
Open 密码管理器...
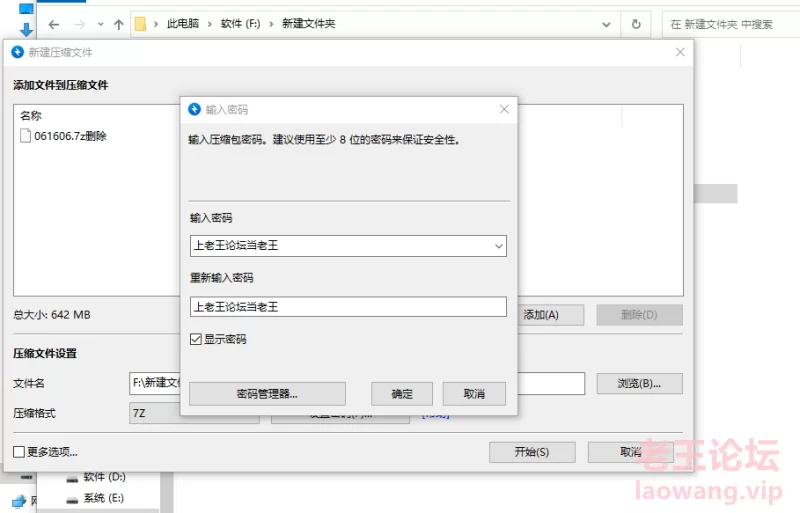pos(267,394)
